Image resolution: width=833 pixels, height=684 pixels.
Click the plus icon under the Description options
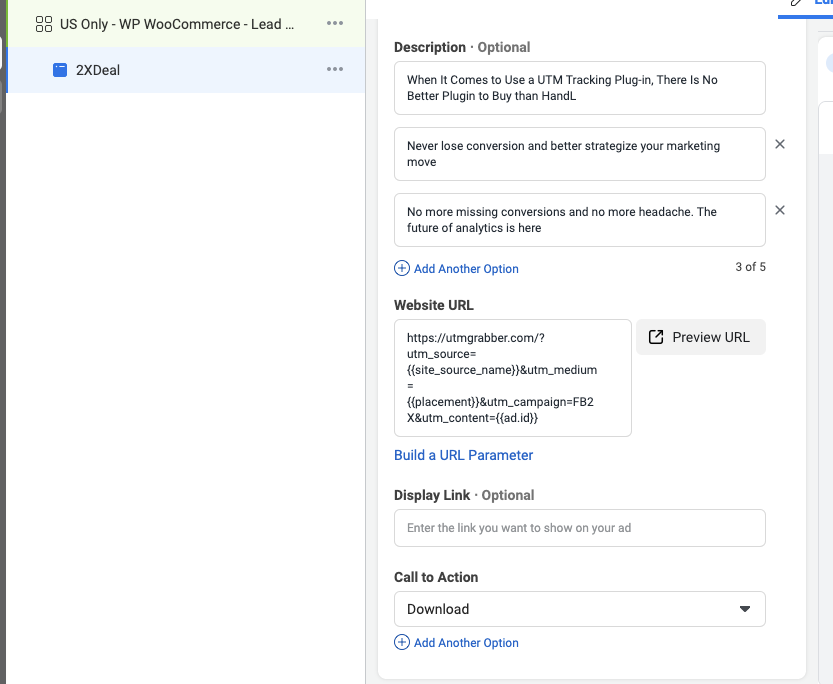(402, 268)
